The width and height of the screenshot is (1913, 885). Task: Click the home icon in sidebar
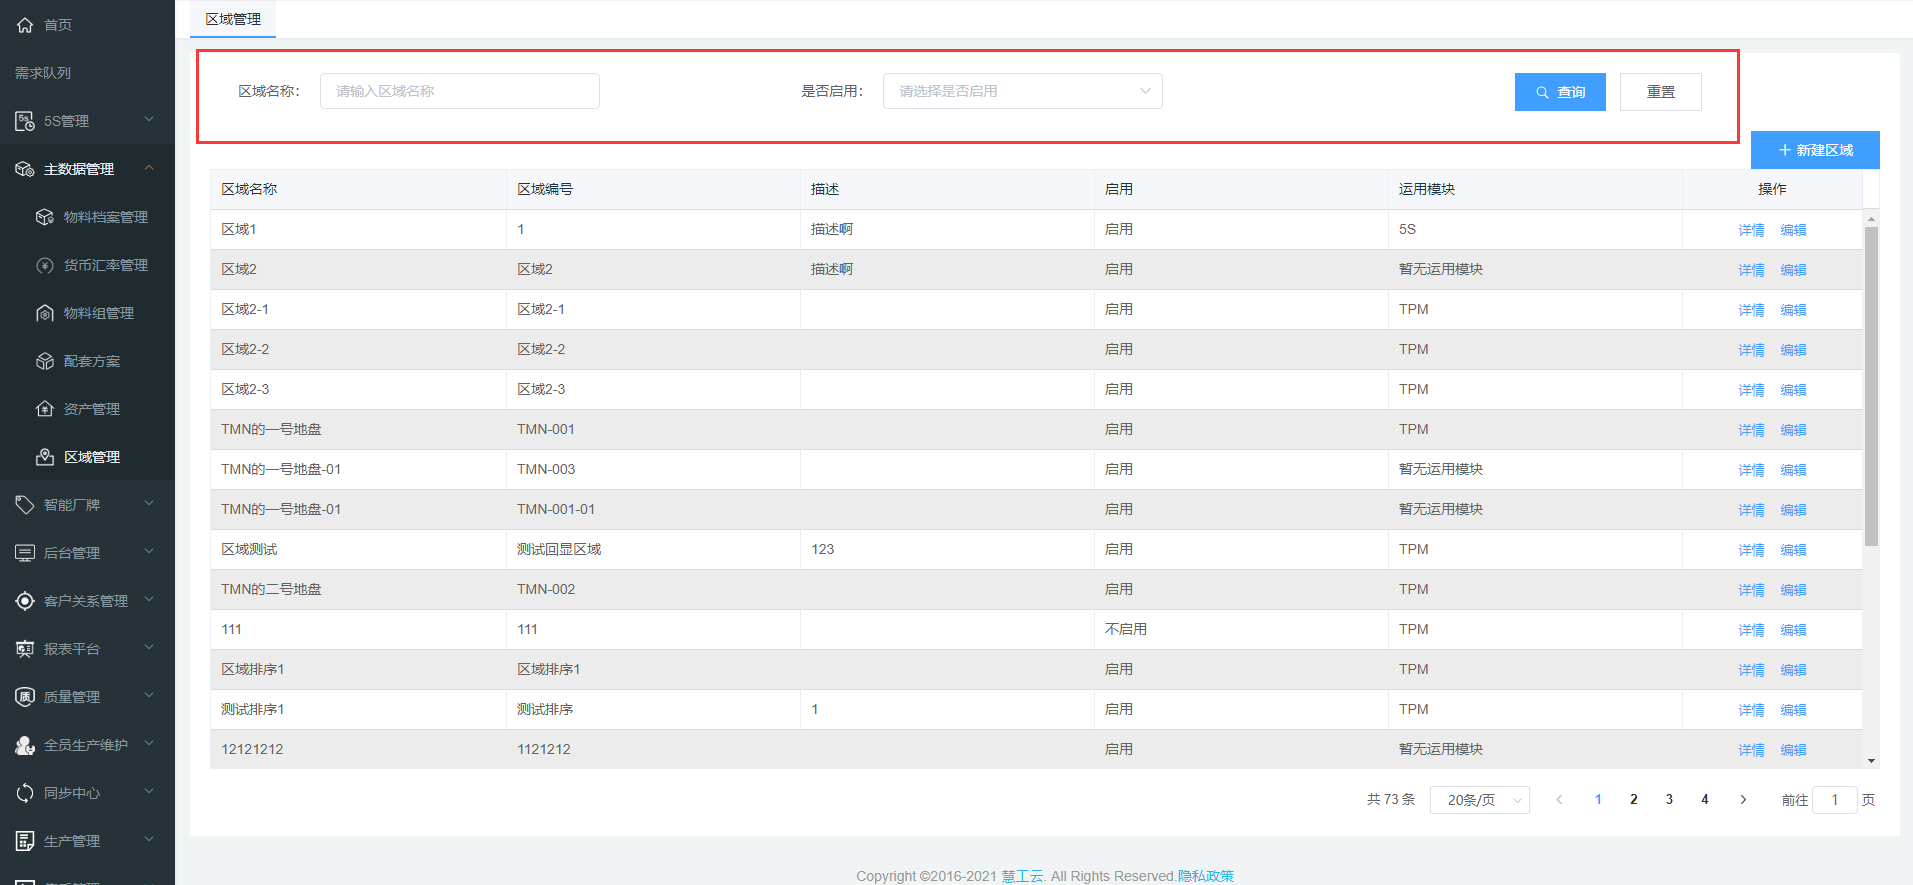coord(25,25)
